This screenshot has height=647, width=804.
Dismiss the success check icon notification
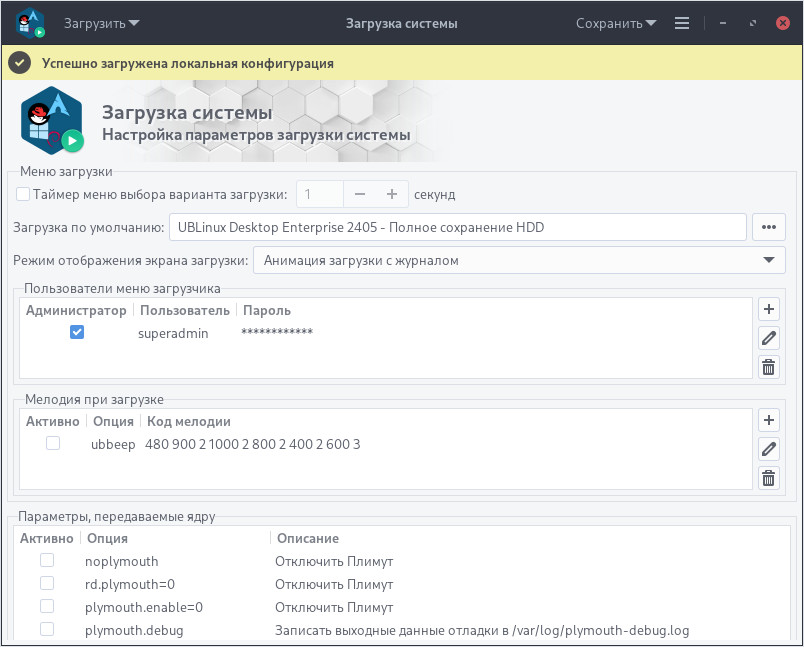pyautogui.click(x=19, y=63)
